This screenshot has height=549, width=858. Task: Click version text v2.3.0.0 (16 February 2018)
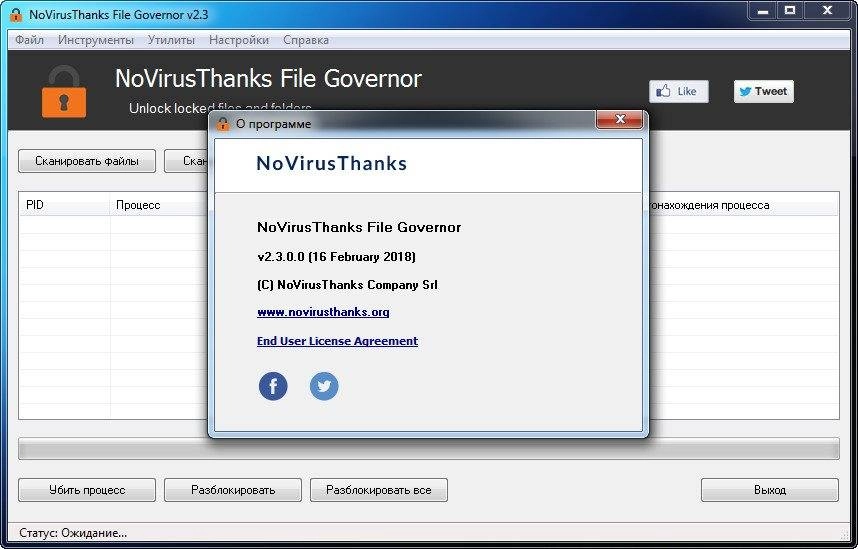[x=337, y=257]
